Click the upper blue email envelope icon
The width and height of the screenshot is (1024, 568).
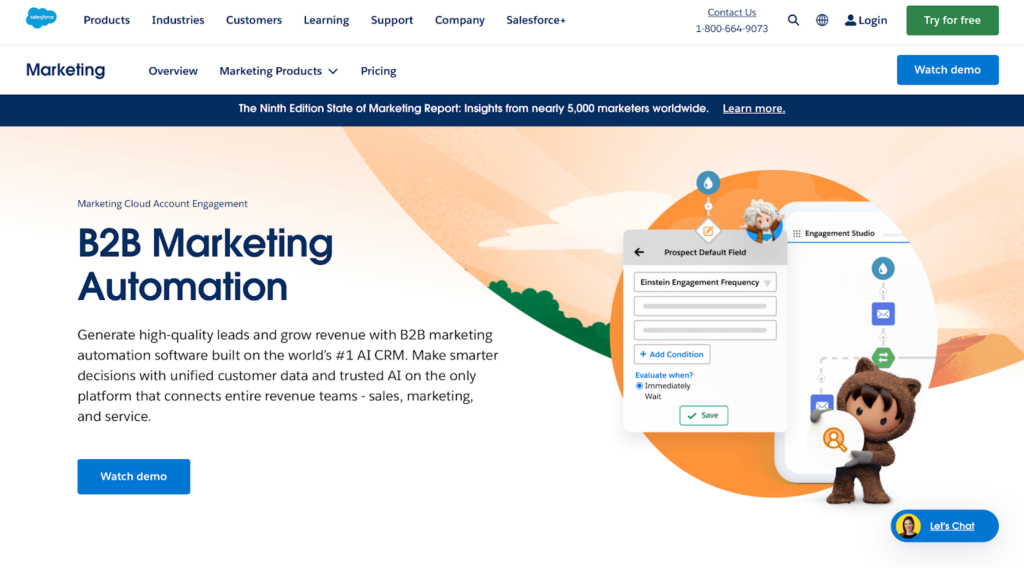pyautogui.click(x=883, y=314)
